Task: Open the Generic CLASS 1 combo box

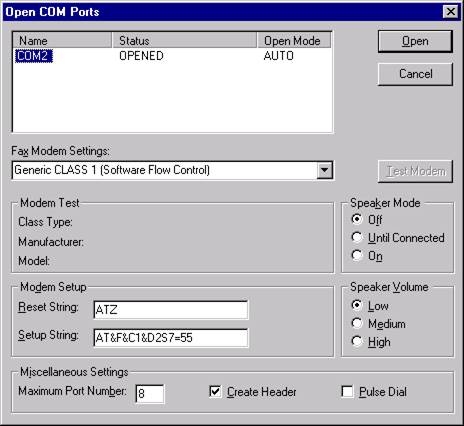Action: (172, 170)
